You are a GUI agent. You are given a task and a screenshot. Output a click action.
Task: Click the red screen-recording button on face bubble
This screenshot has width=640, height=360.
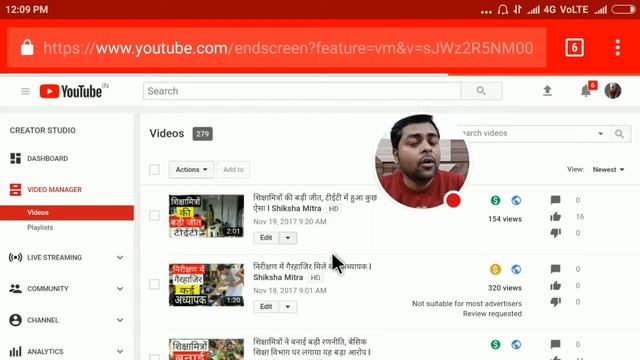(453, 200)
